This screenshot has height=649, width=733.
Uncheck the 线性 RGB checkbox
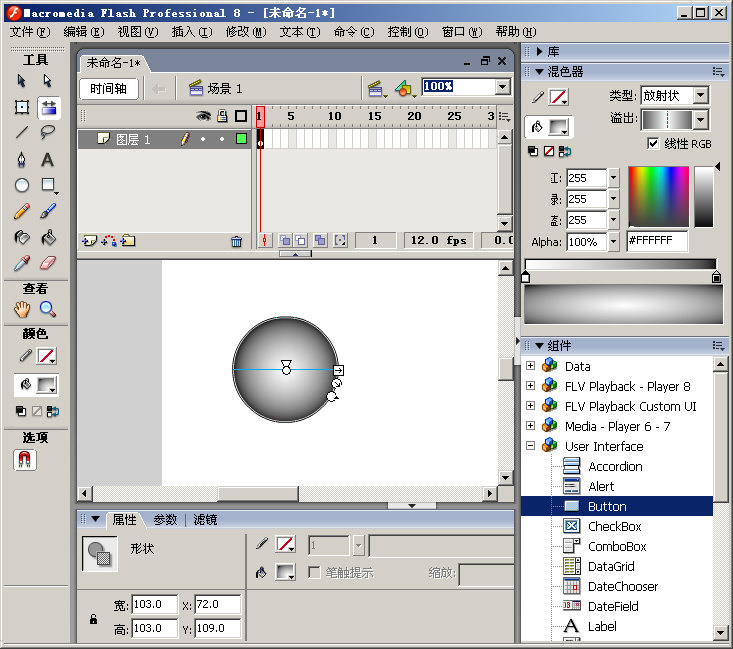[653, 144]
